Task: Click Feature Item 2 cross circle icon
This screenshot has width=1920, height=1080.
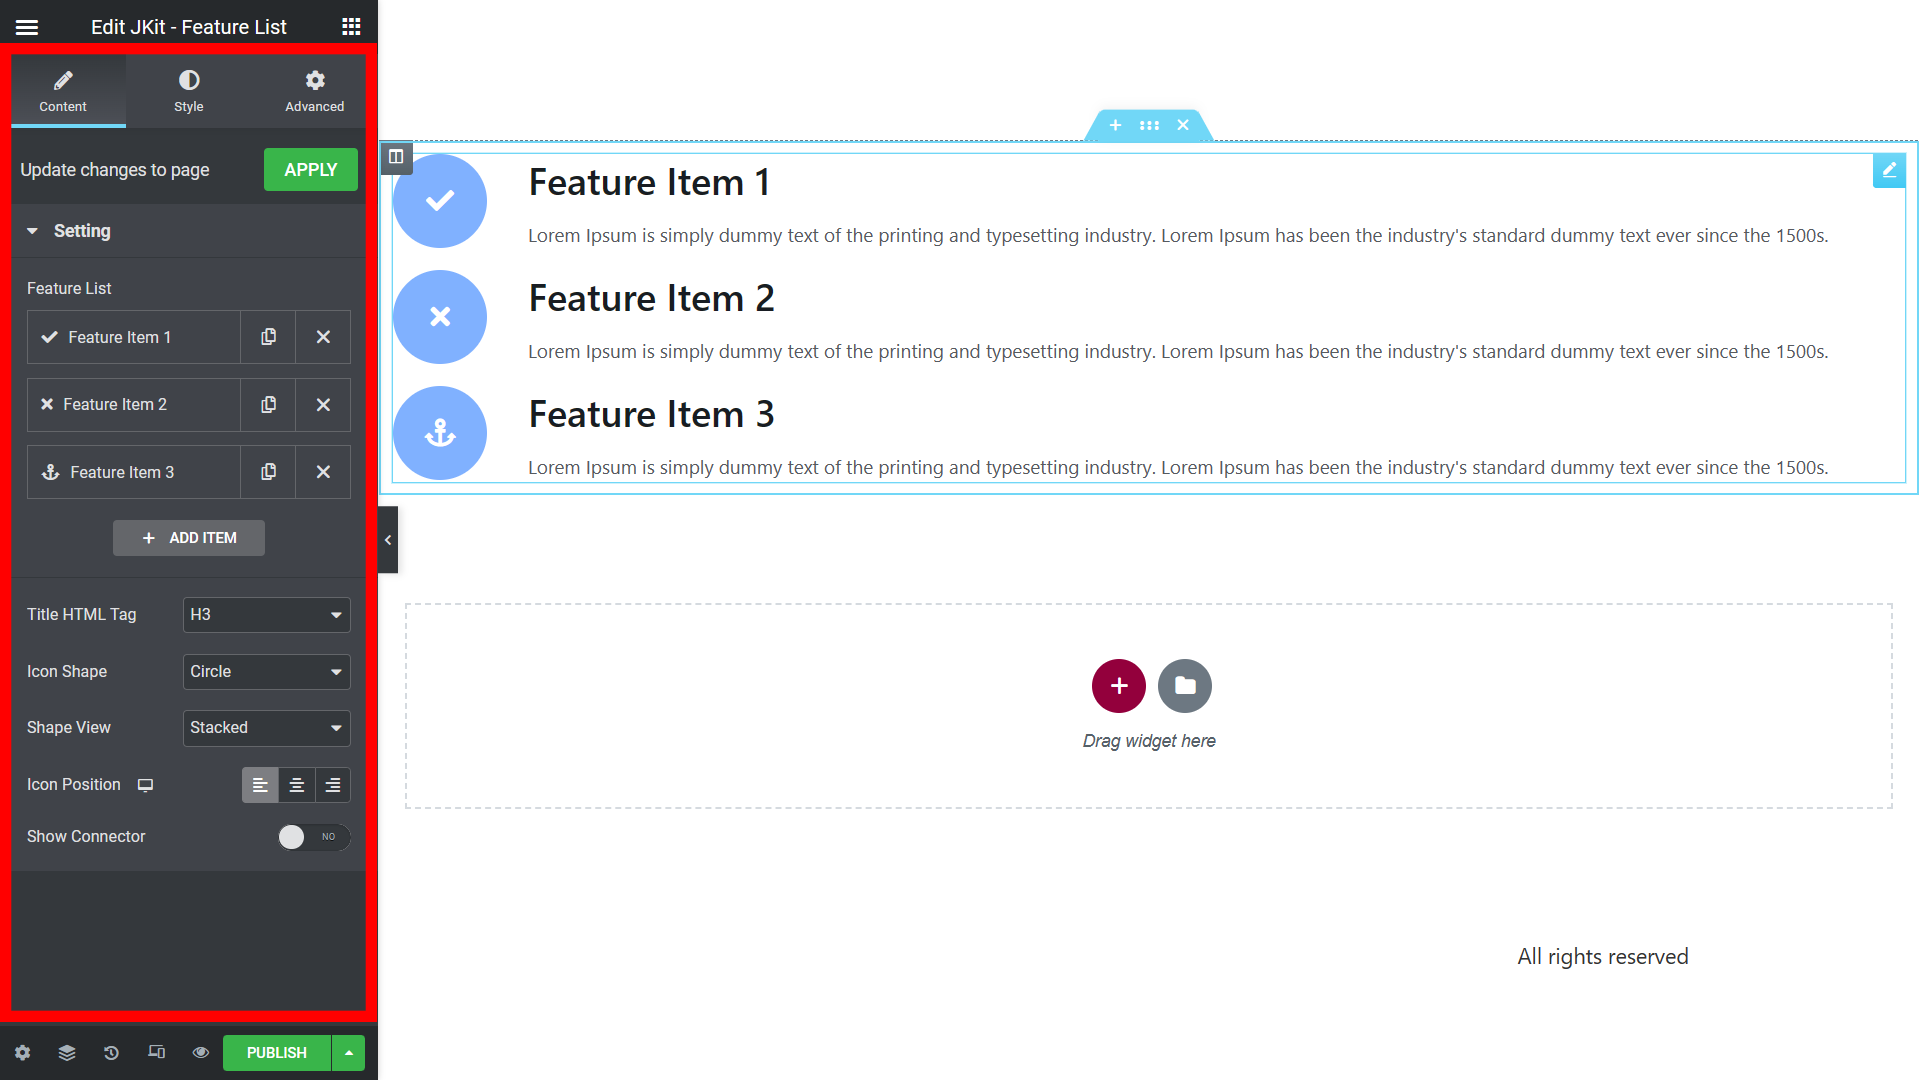Action: tap(440, 317)
